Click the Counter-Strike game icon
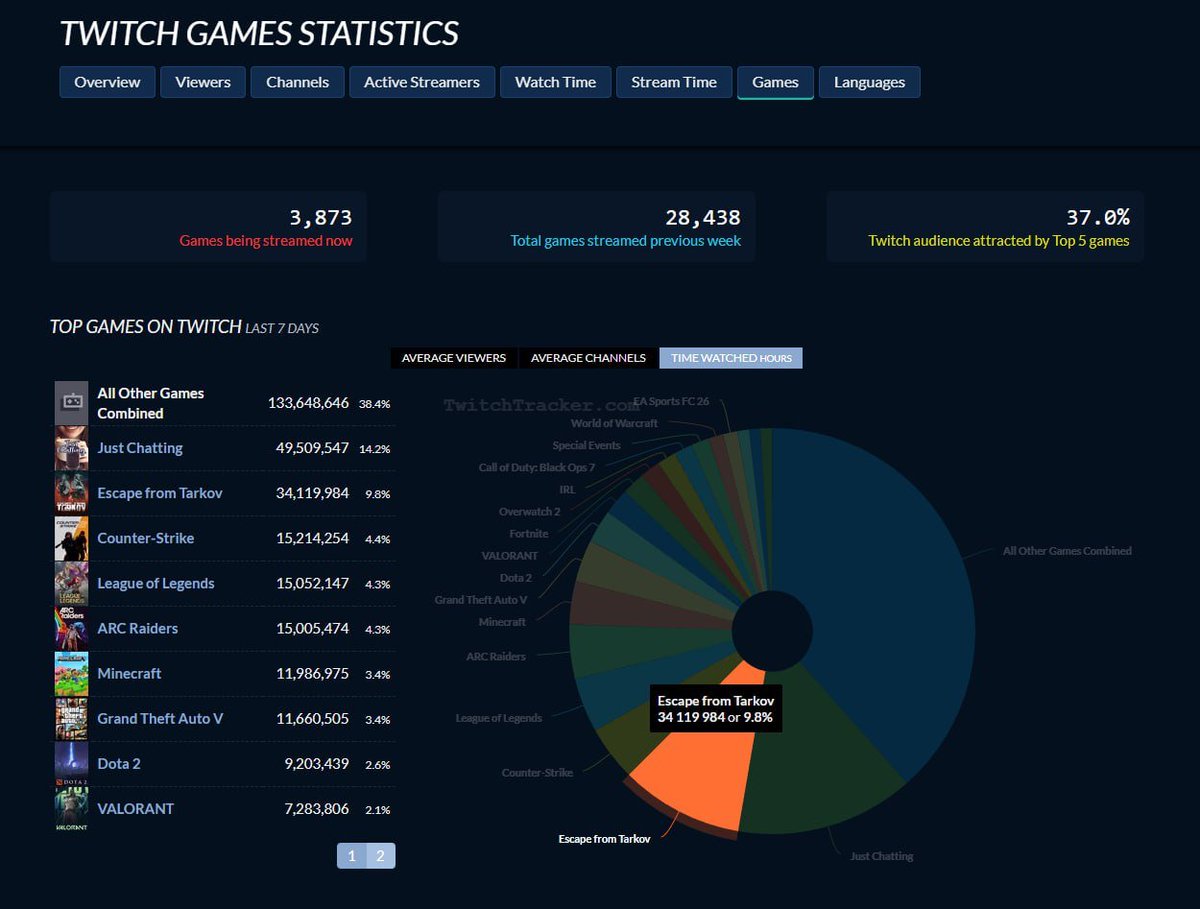Screen dimensions: 1200x909 72,538
